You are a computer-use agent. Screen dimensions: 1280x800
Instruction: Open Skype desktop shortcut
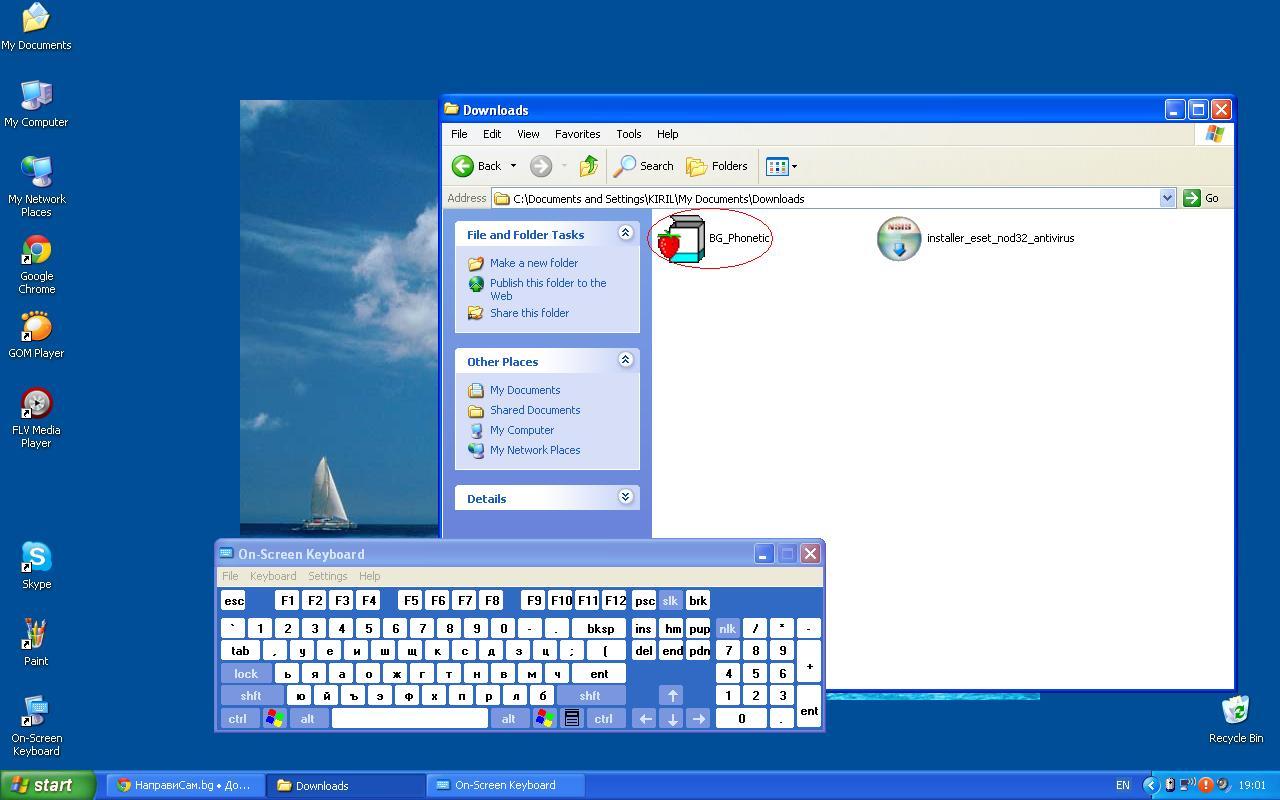[36, 559]
